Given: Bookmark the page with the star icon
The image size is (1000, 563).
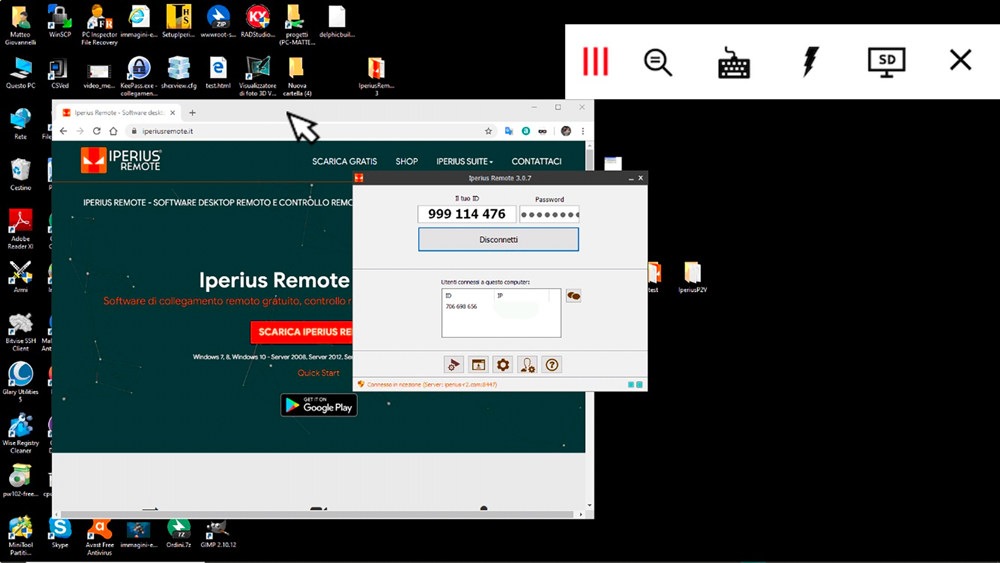Looking at the screenshot, I should point(489,131).
